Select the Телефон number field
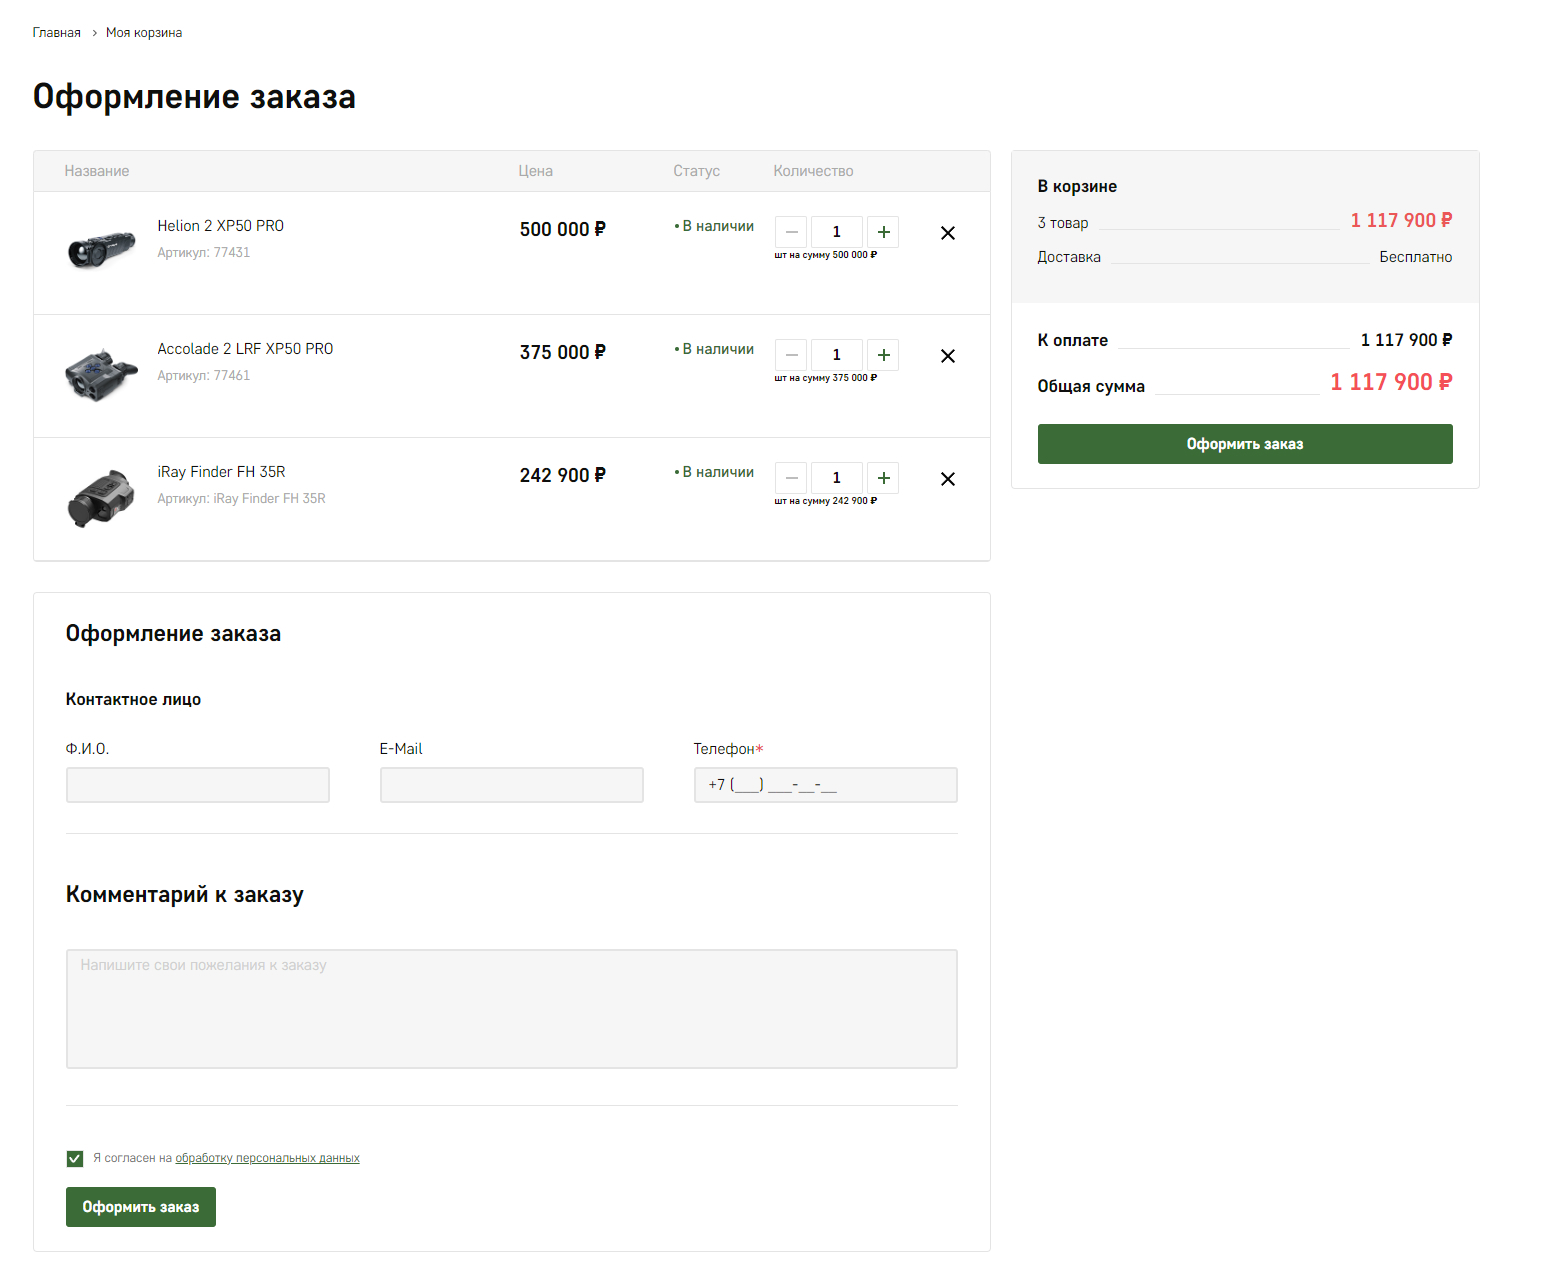Viewport: 1551px width, 1281px height. [825, 785]
